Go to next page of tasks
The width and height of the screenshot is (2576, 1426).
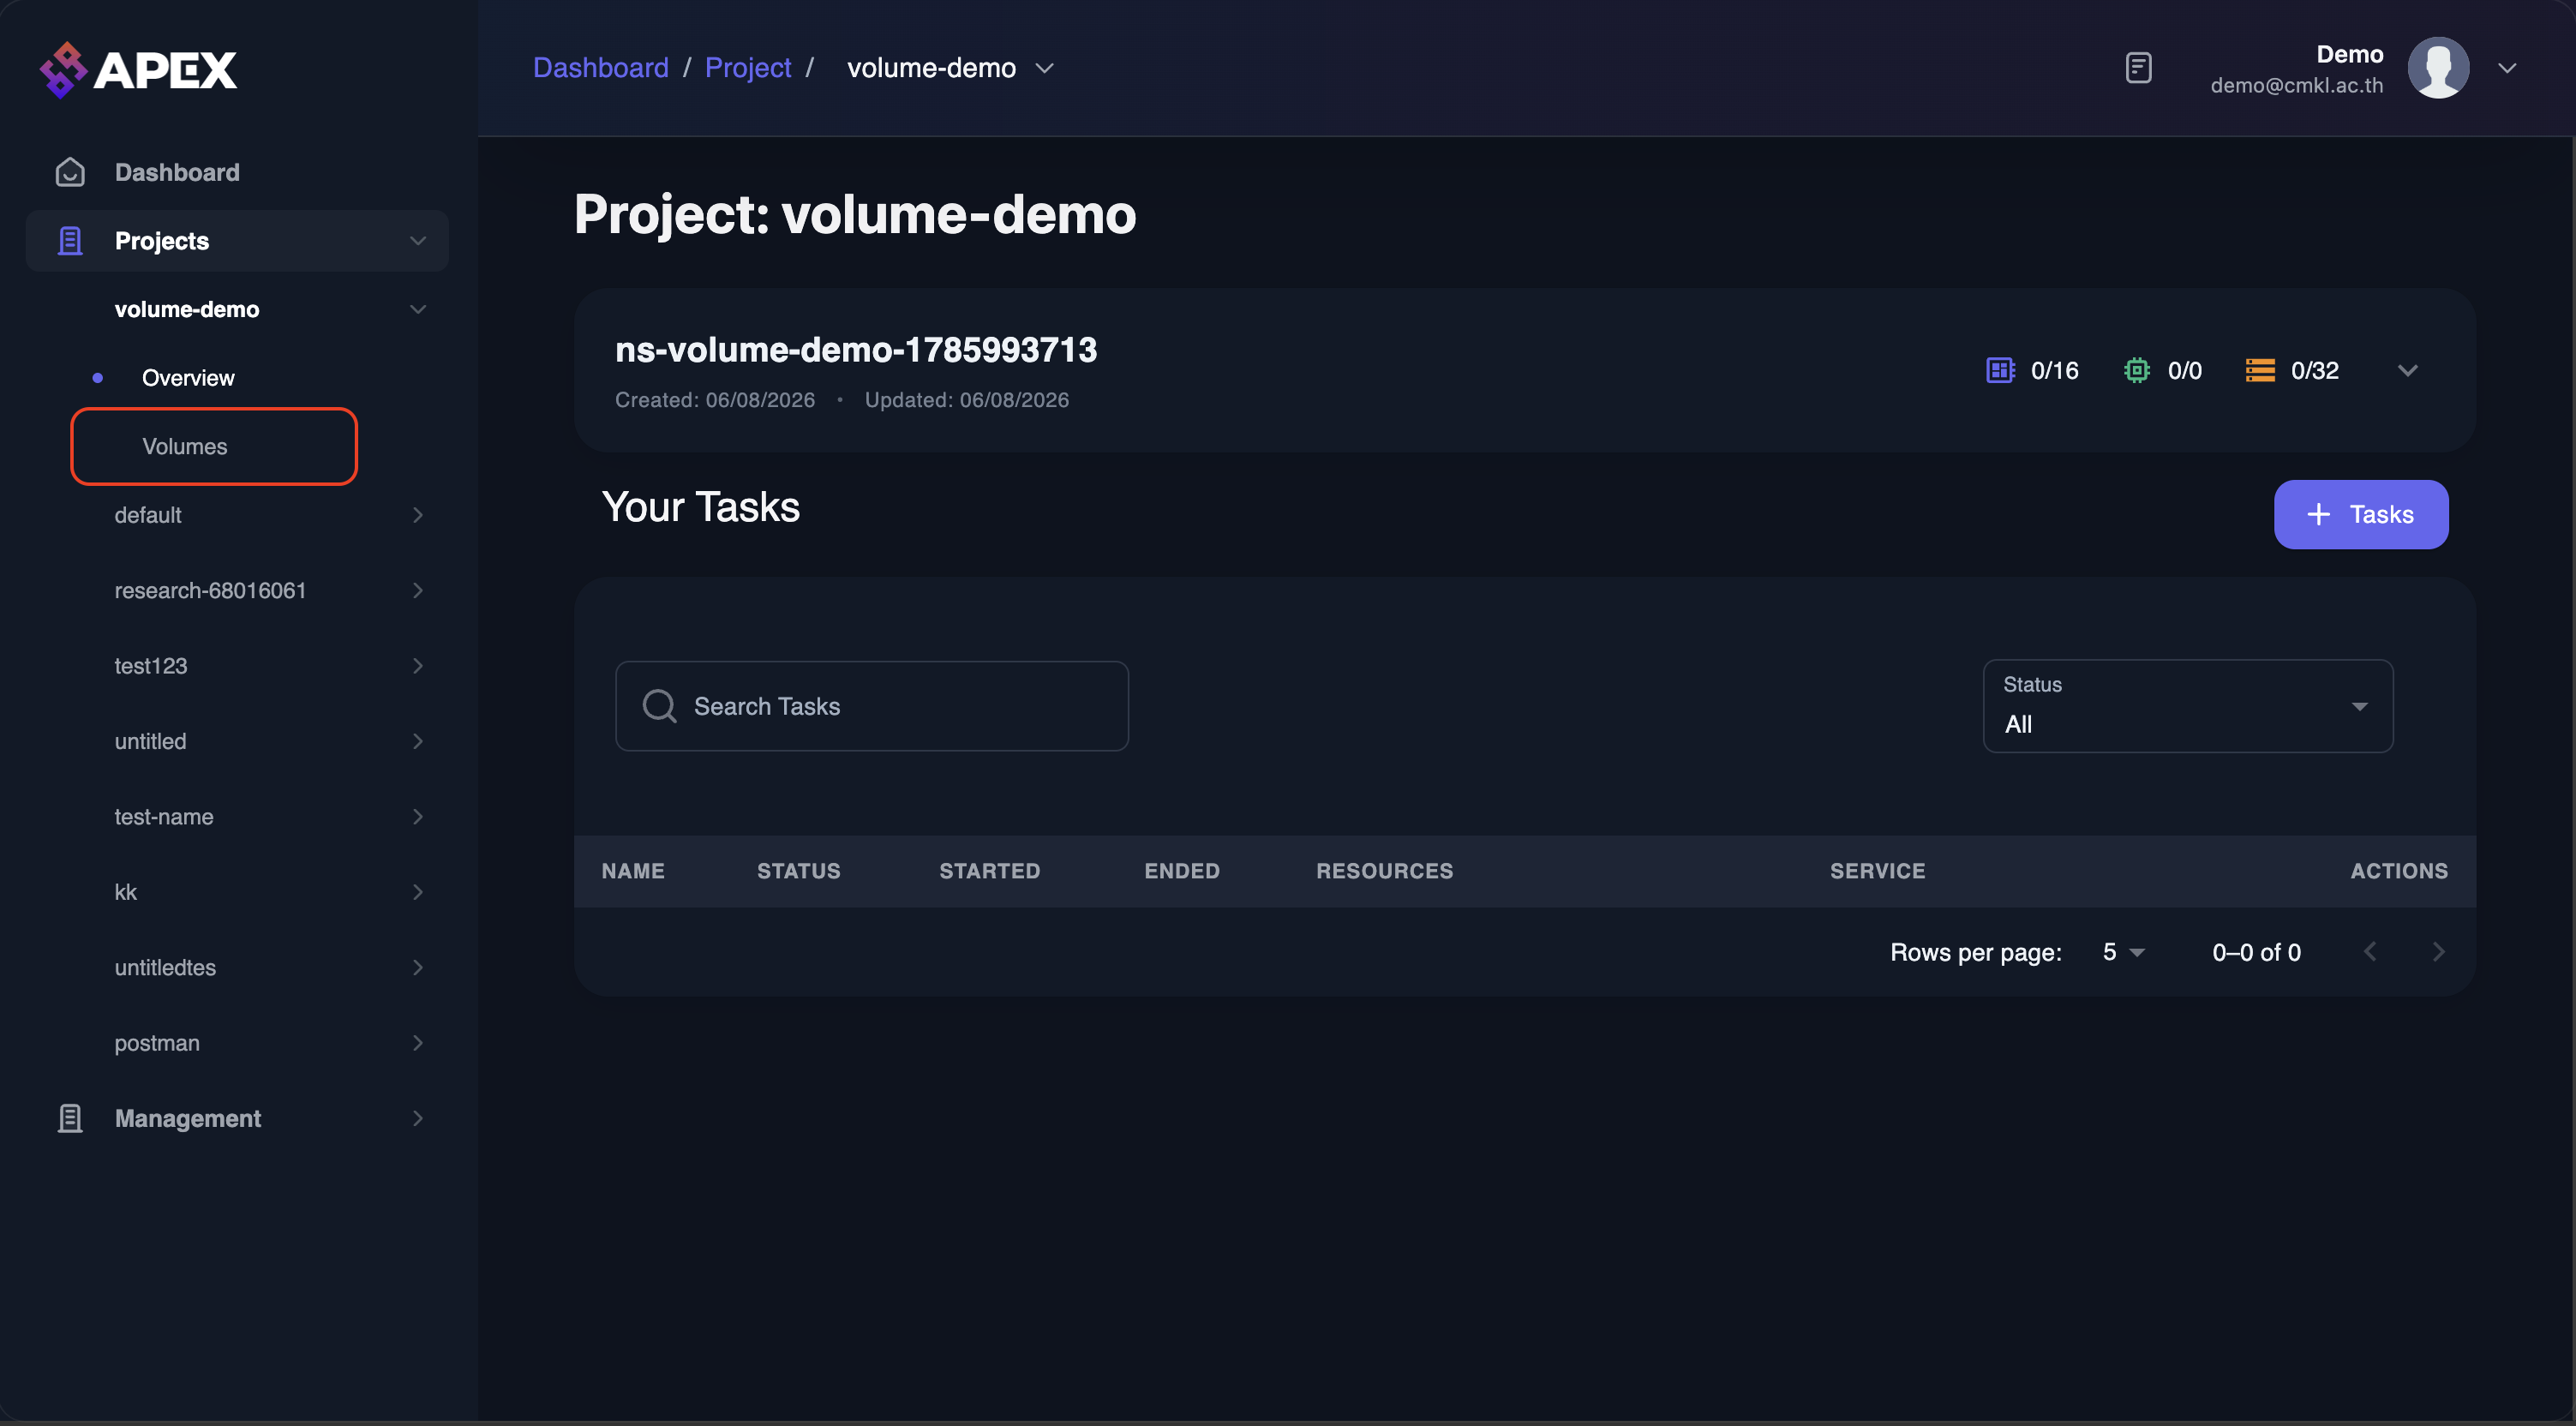click(x=2438, y=951)
